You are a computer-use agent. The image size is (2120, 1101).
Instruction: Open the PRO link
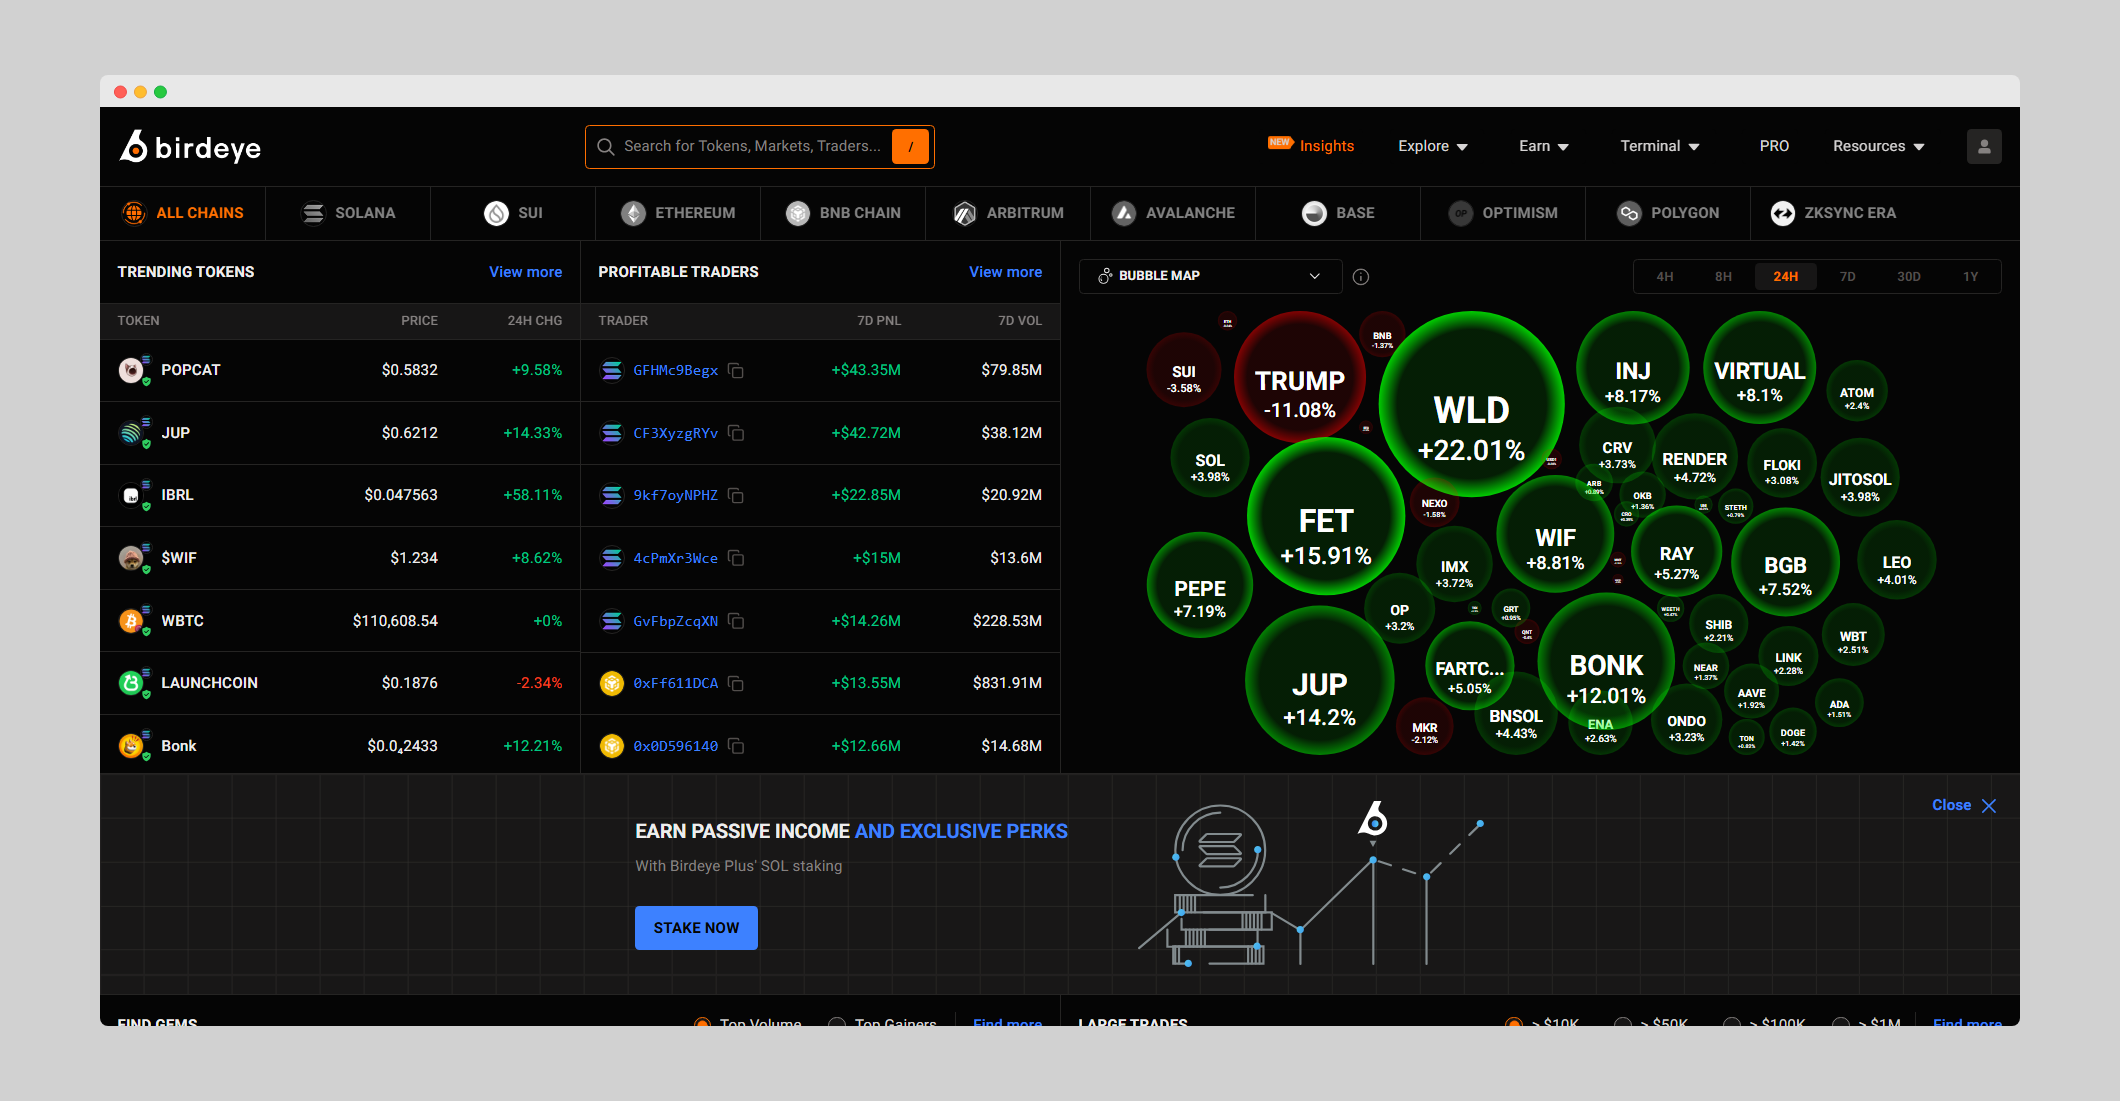pos(1774,146)
